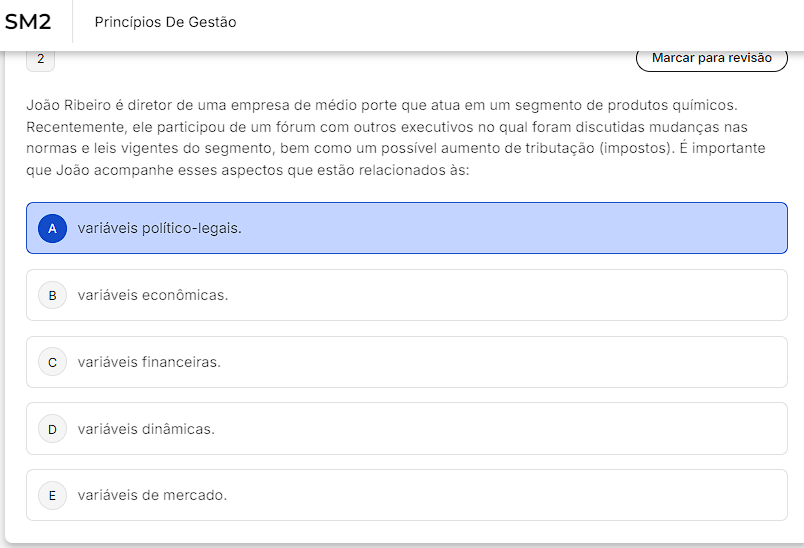Click the SM2 logo
Image resolution: width=804 pixels, height=548 pixels.
28,22
